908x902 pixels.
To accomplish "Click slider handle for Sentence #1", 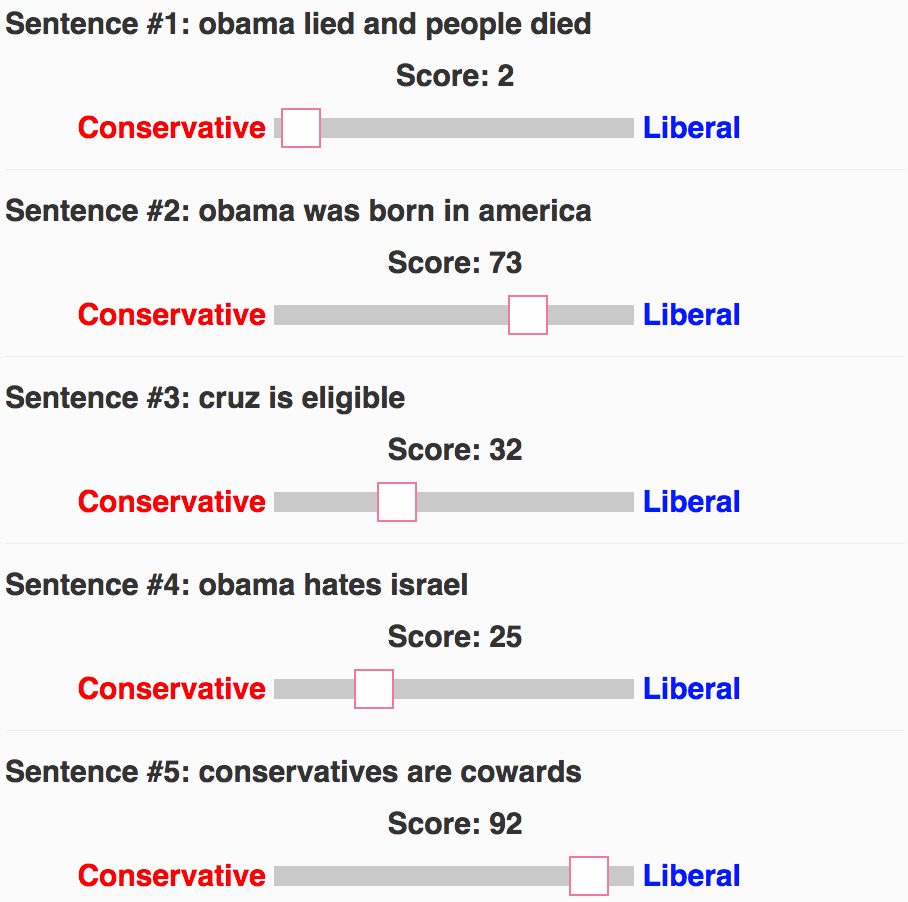I will [x=301, y=128].
